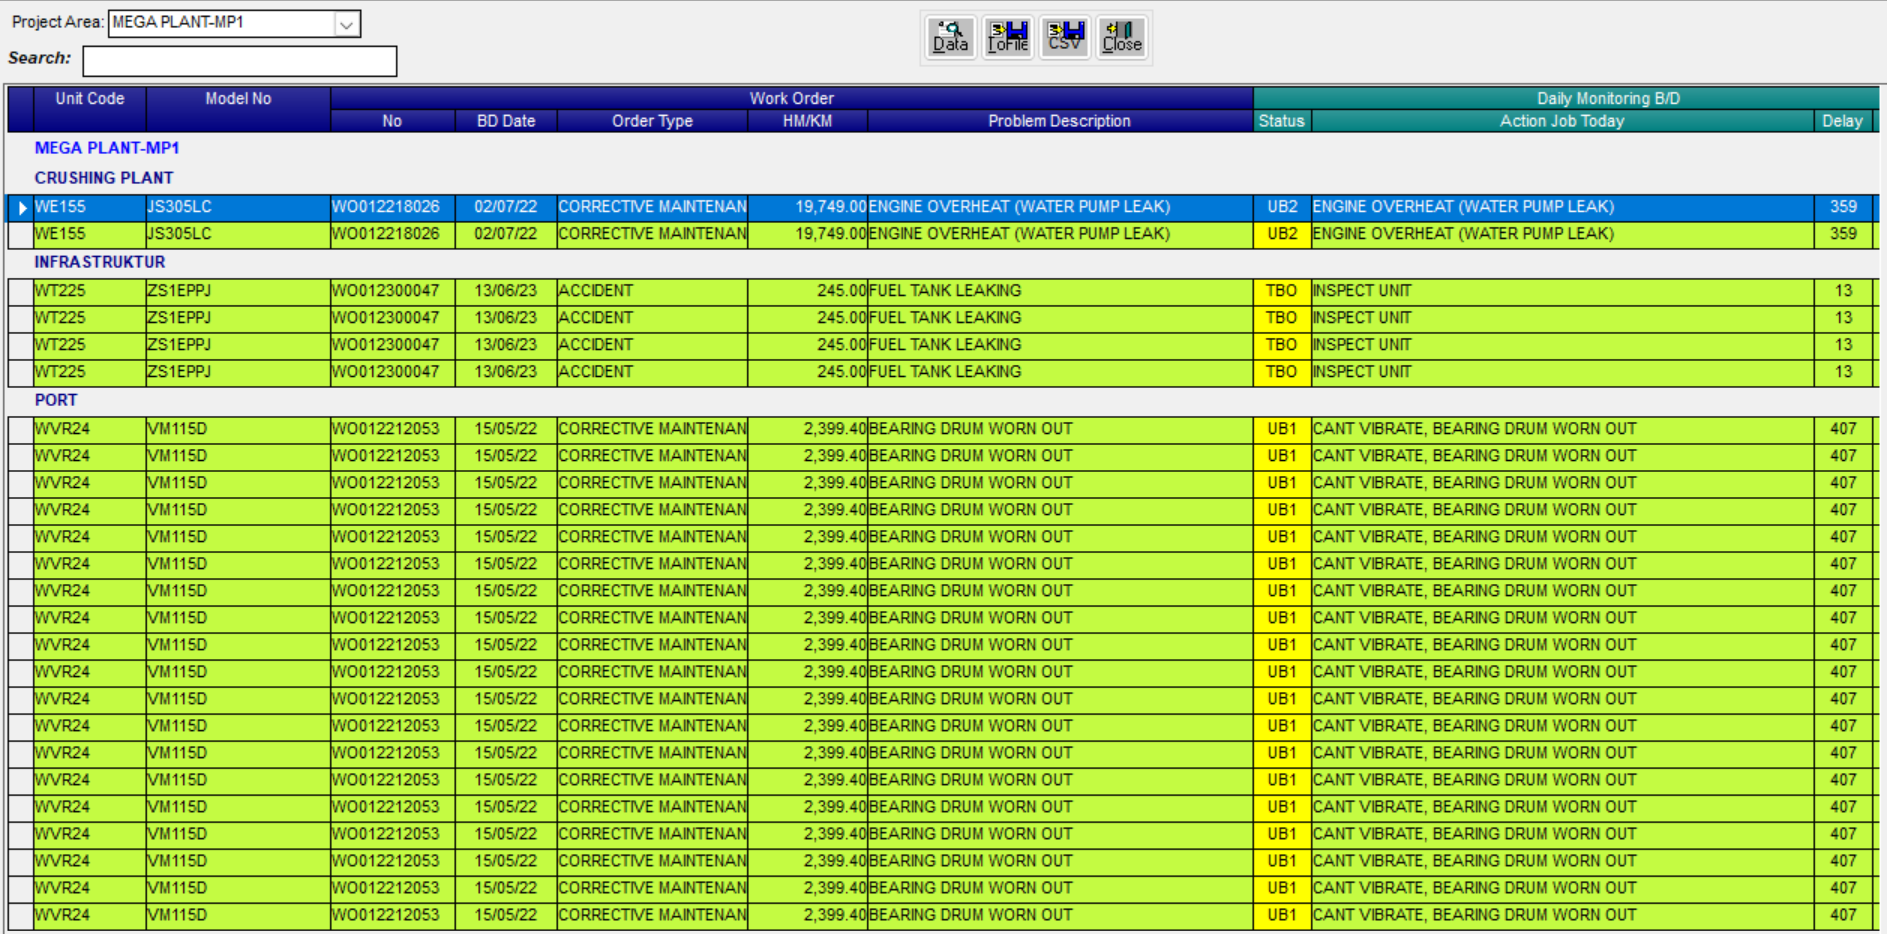Click the Problem Description column header
The width and height of the screenshot is (1887, 934).
coord(1059,121)
